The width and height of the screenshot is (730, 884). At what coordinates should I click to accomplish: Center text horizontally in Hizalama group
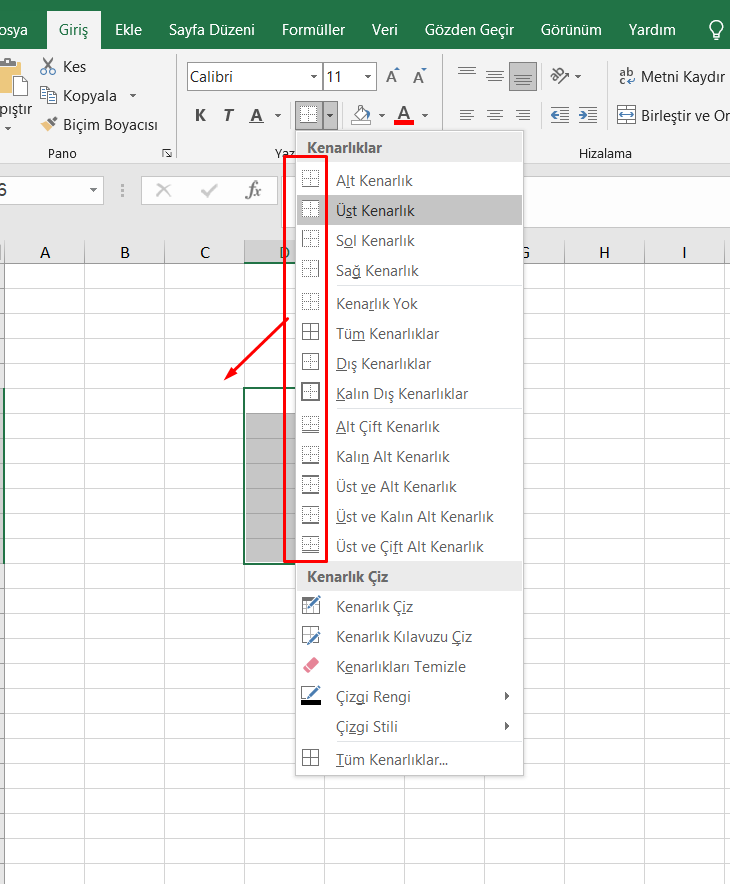tap(495, 115)
